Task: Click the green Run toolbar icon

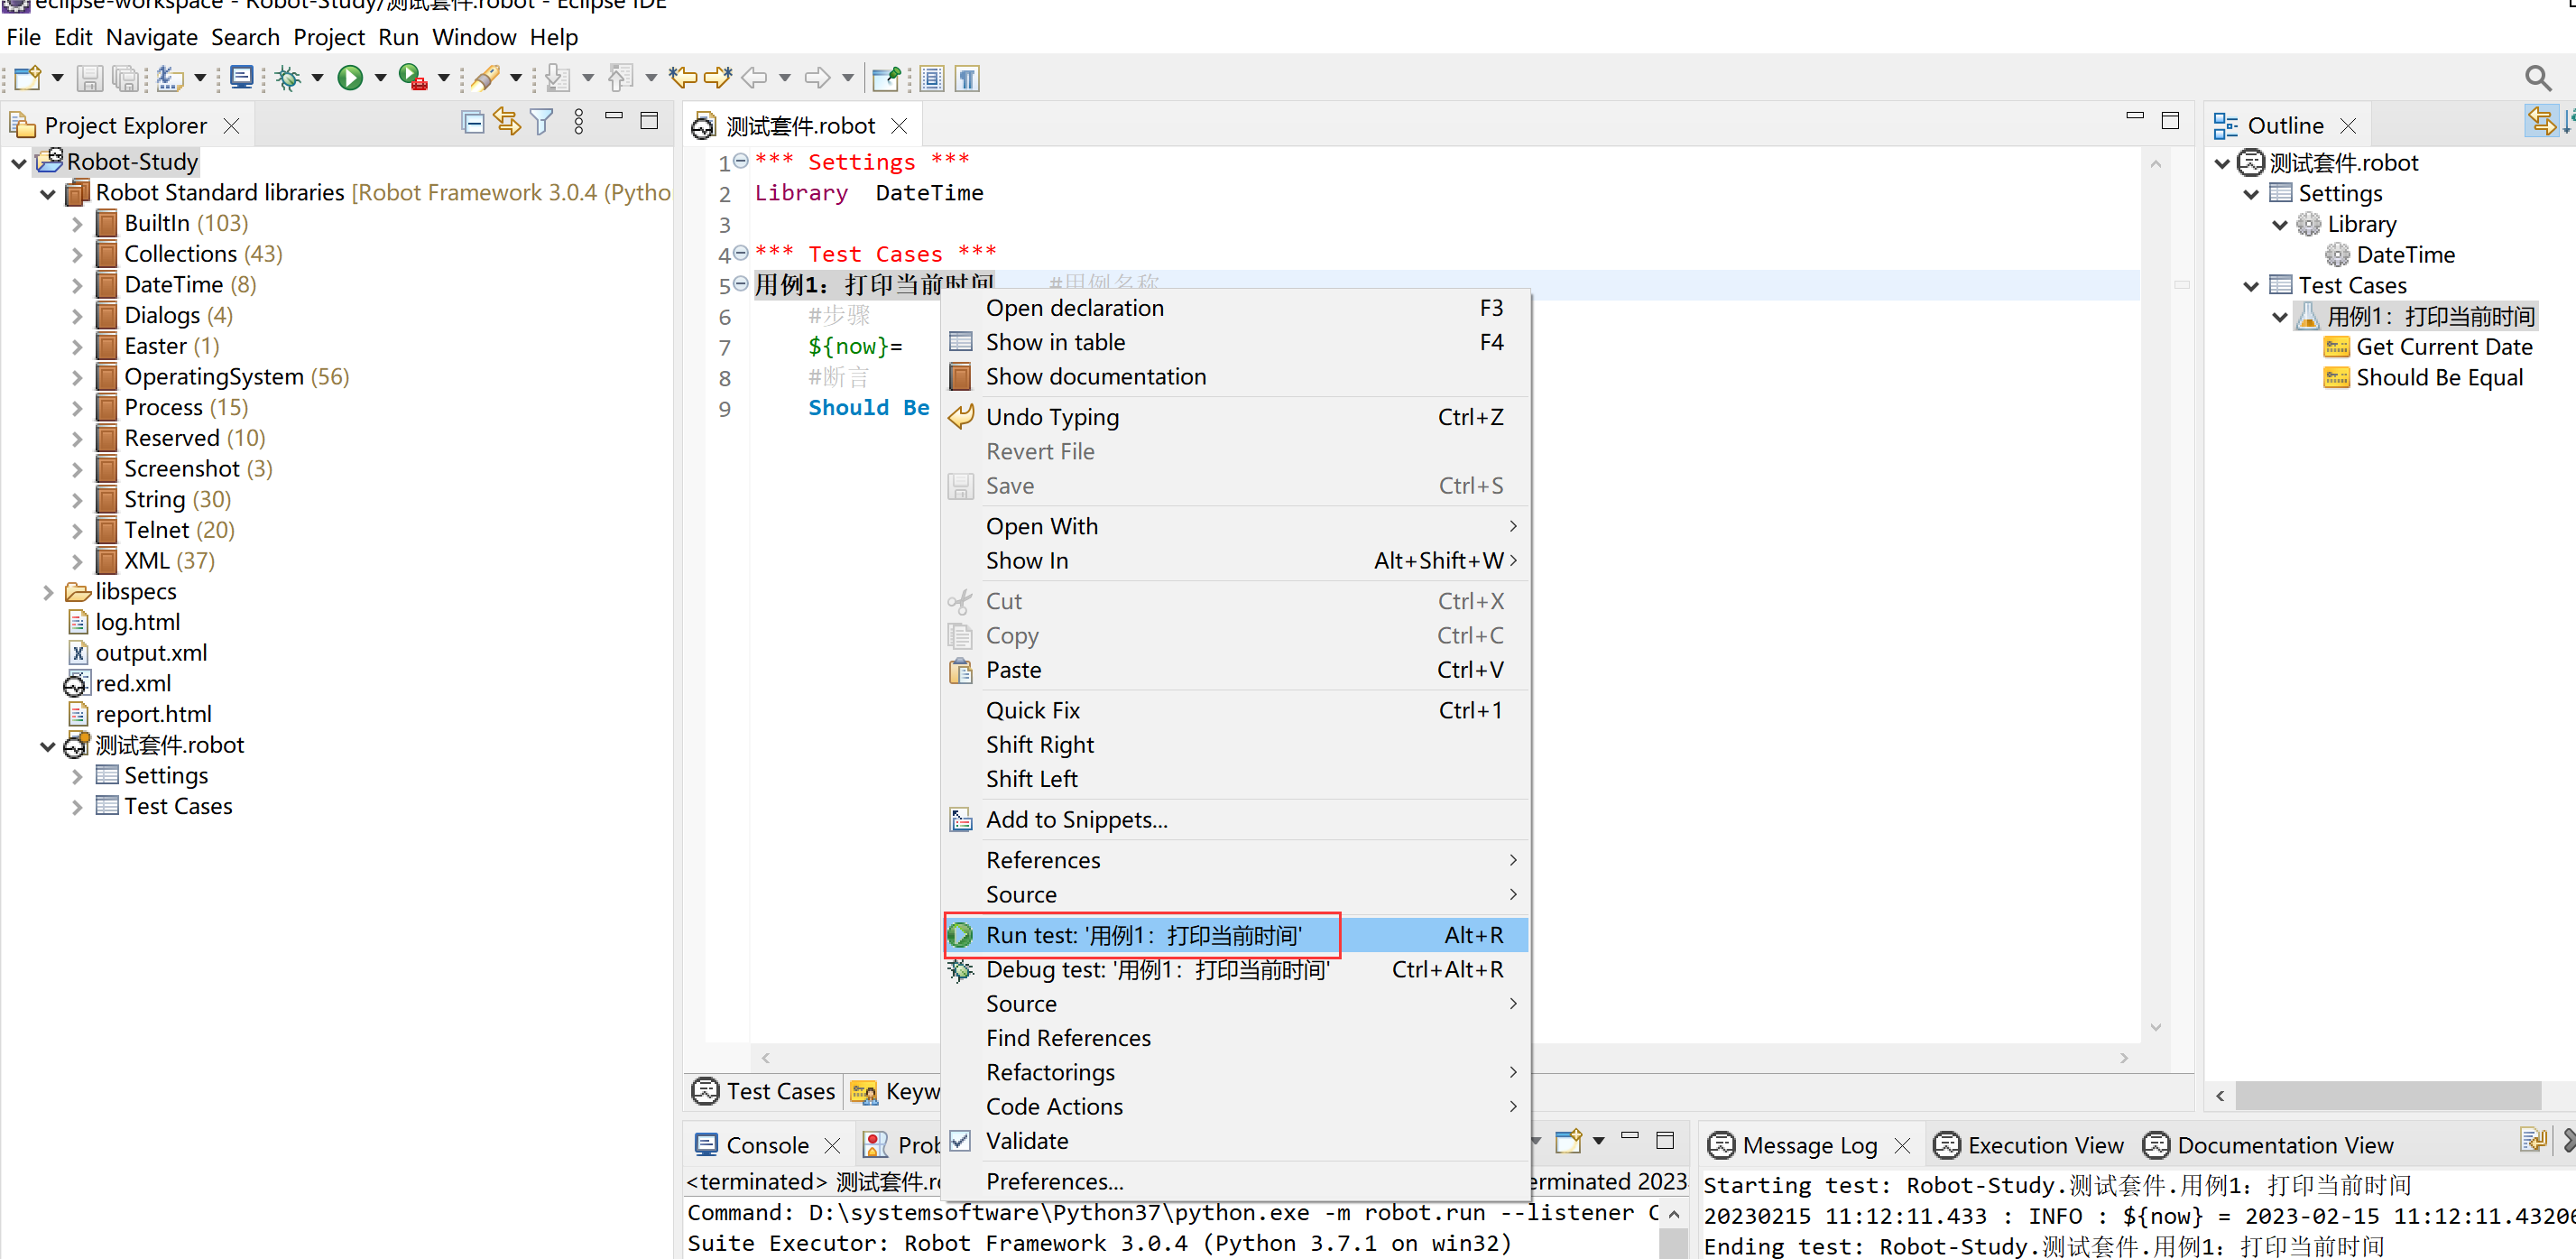Action: 350,78
